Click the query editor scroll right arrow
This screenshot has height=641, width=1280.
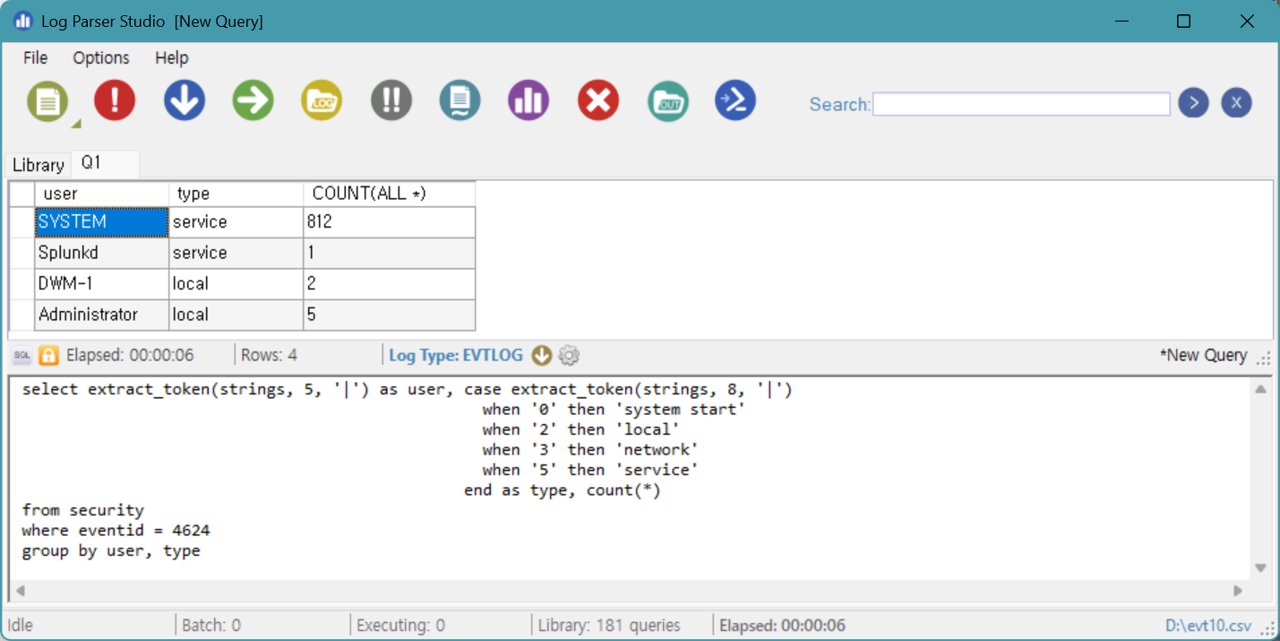(x=1238, y=590)
